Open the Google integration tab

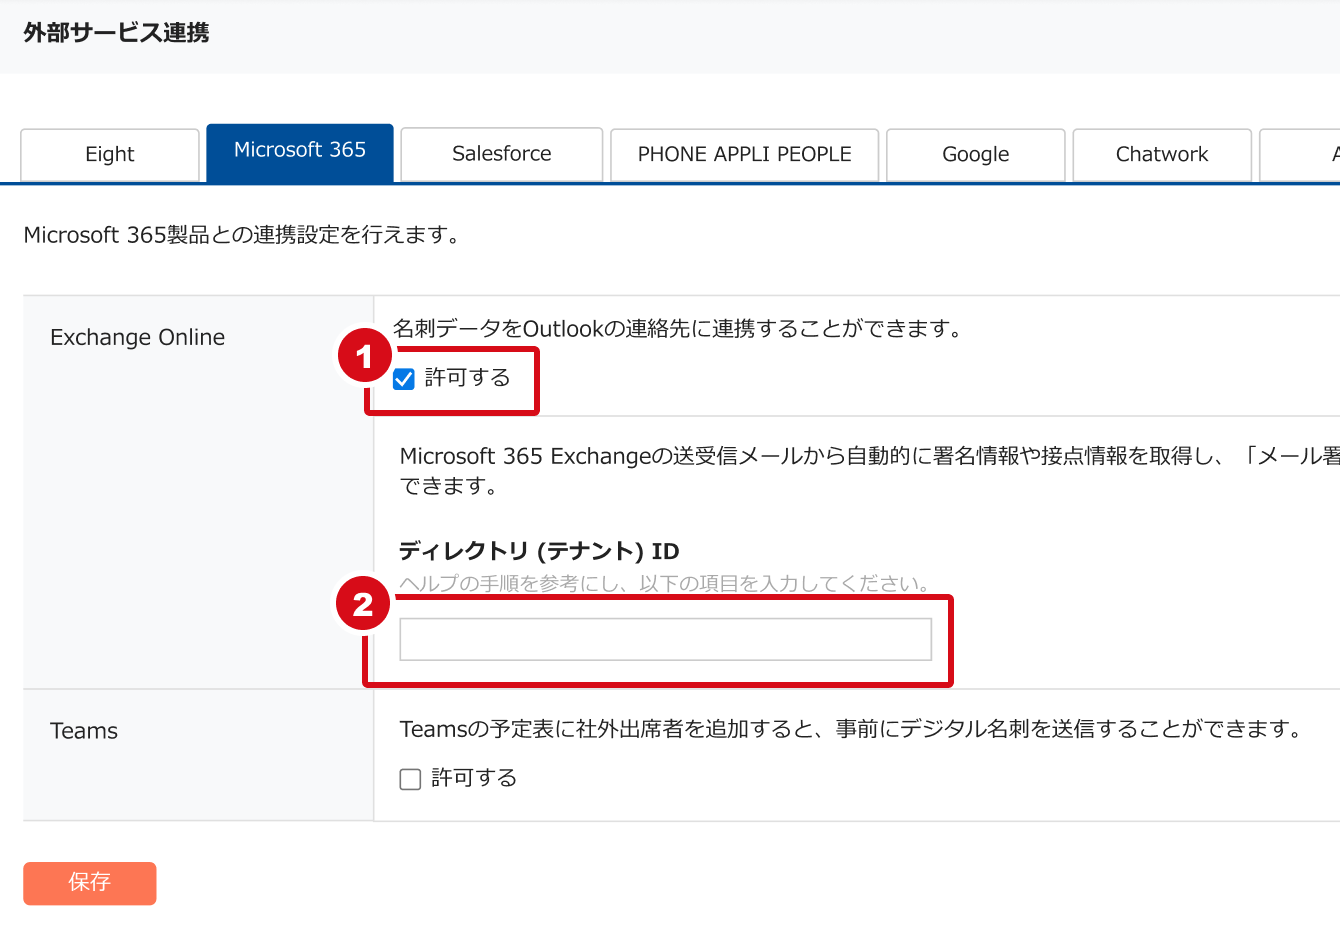click(975, 153)
